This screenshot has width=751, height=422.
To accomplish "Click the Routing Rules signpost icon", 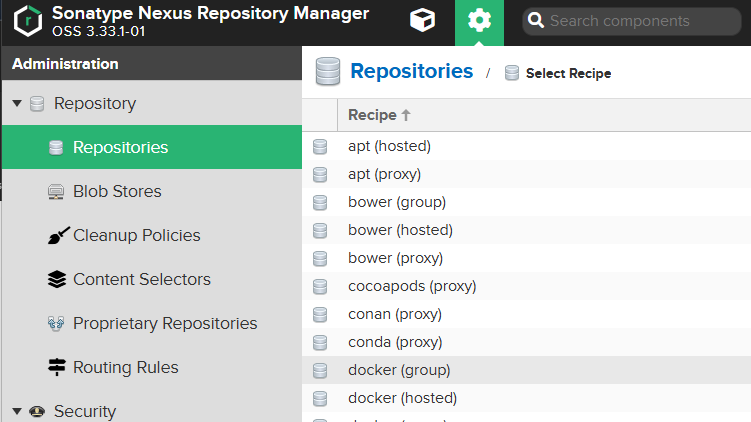I will (x=57, y=367).
